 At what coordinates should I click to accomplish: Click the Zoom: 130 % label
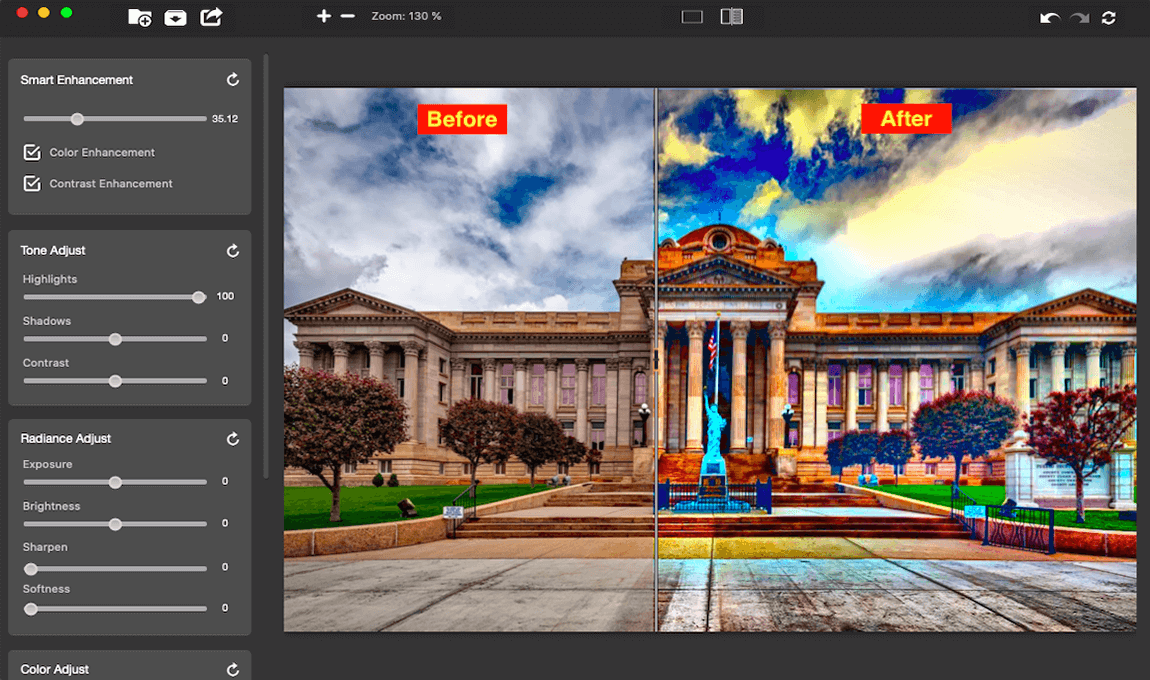(x=406, y=16)
